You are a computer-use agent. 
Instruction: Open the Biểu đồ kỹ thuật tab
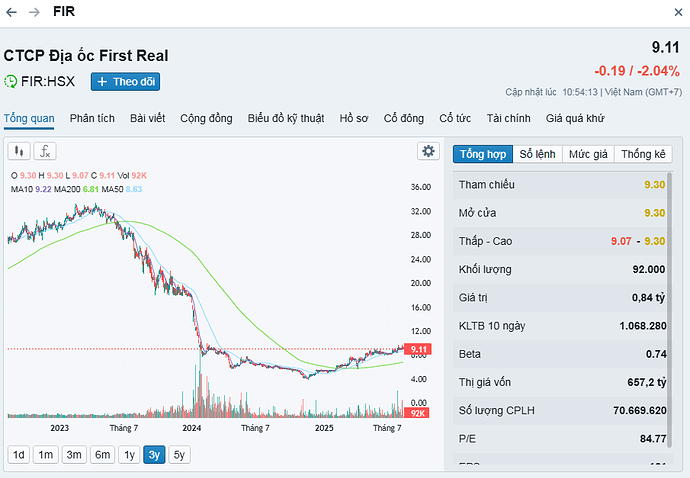coord(286,118)
